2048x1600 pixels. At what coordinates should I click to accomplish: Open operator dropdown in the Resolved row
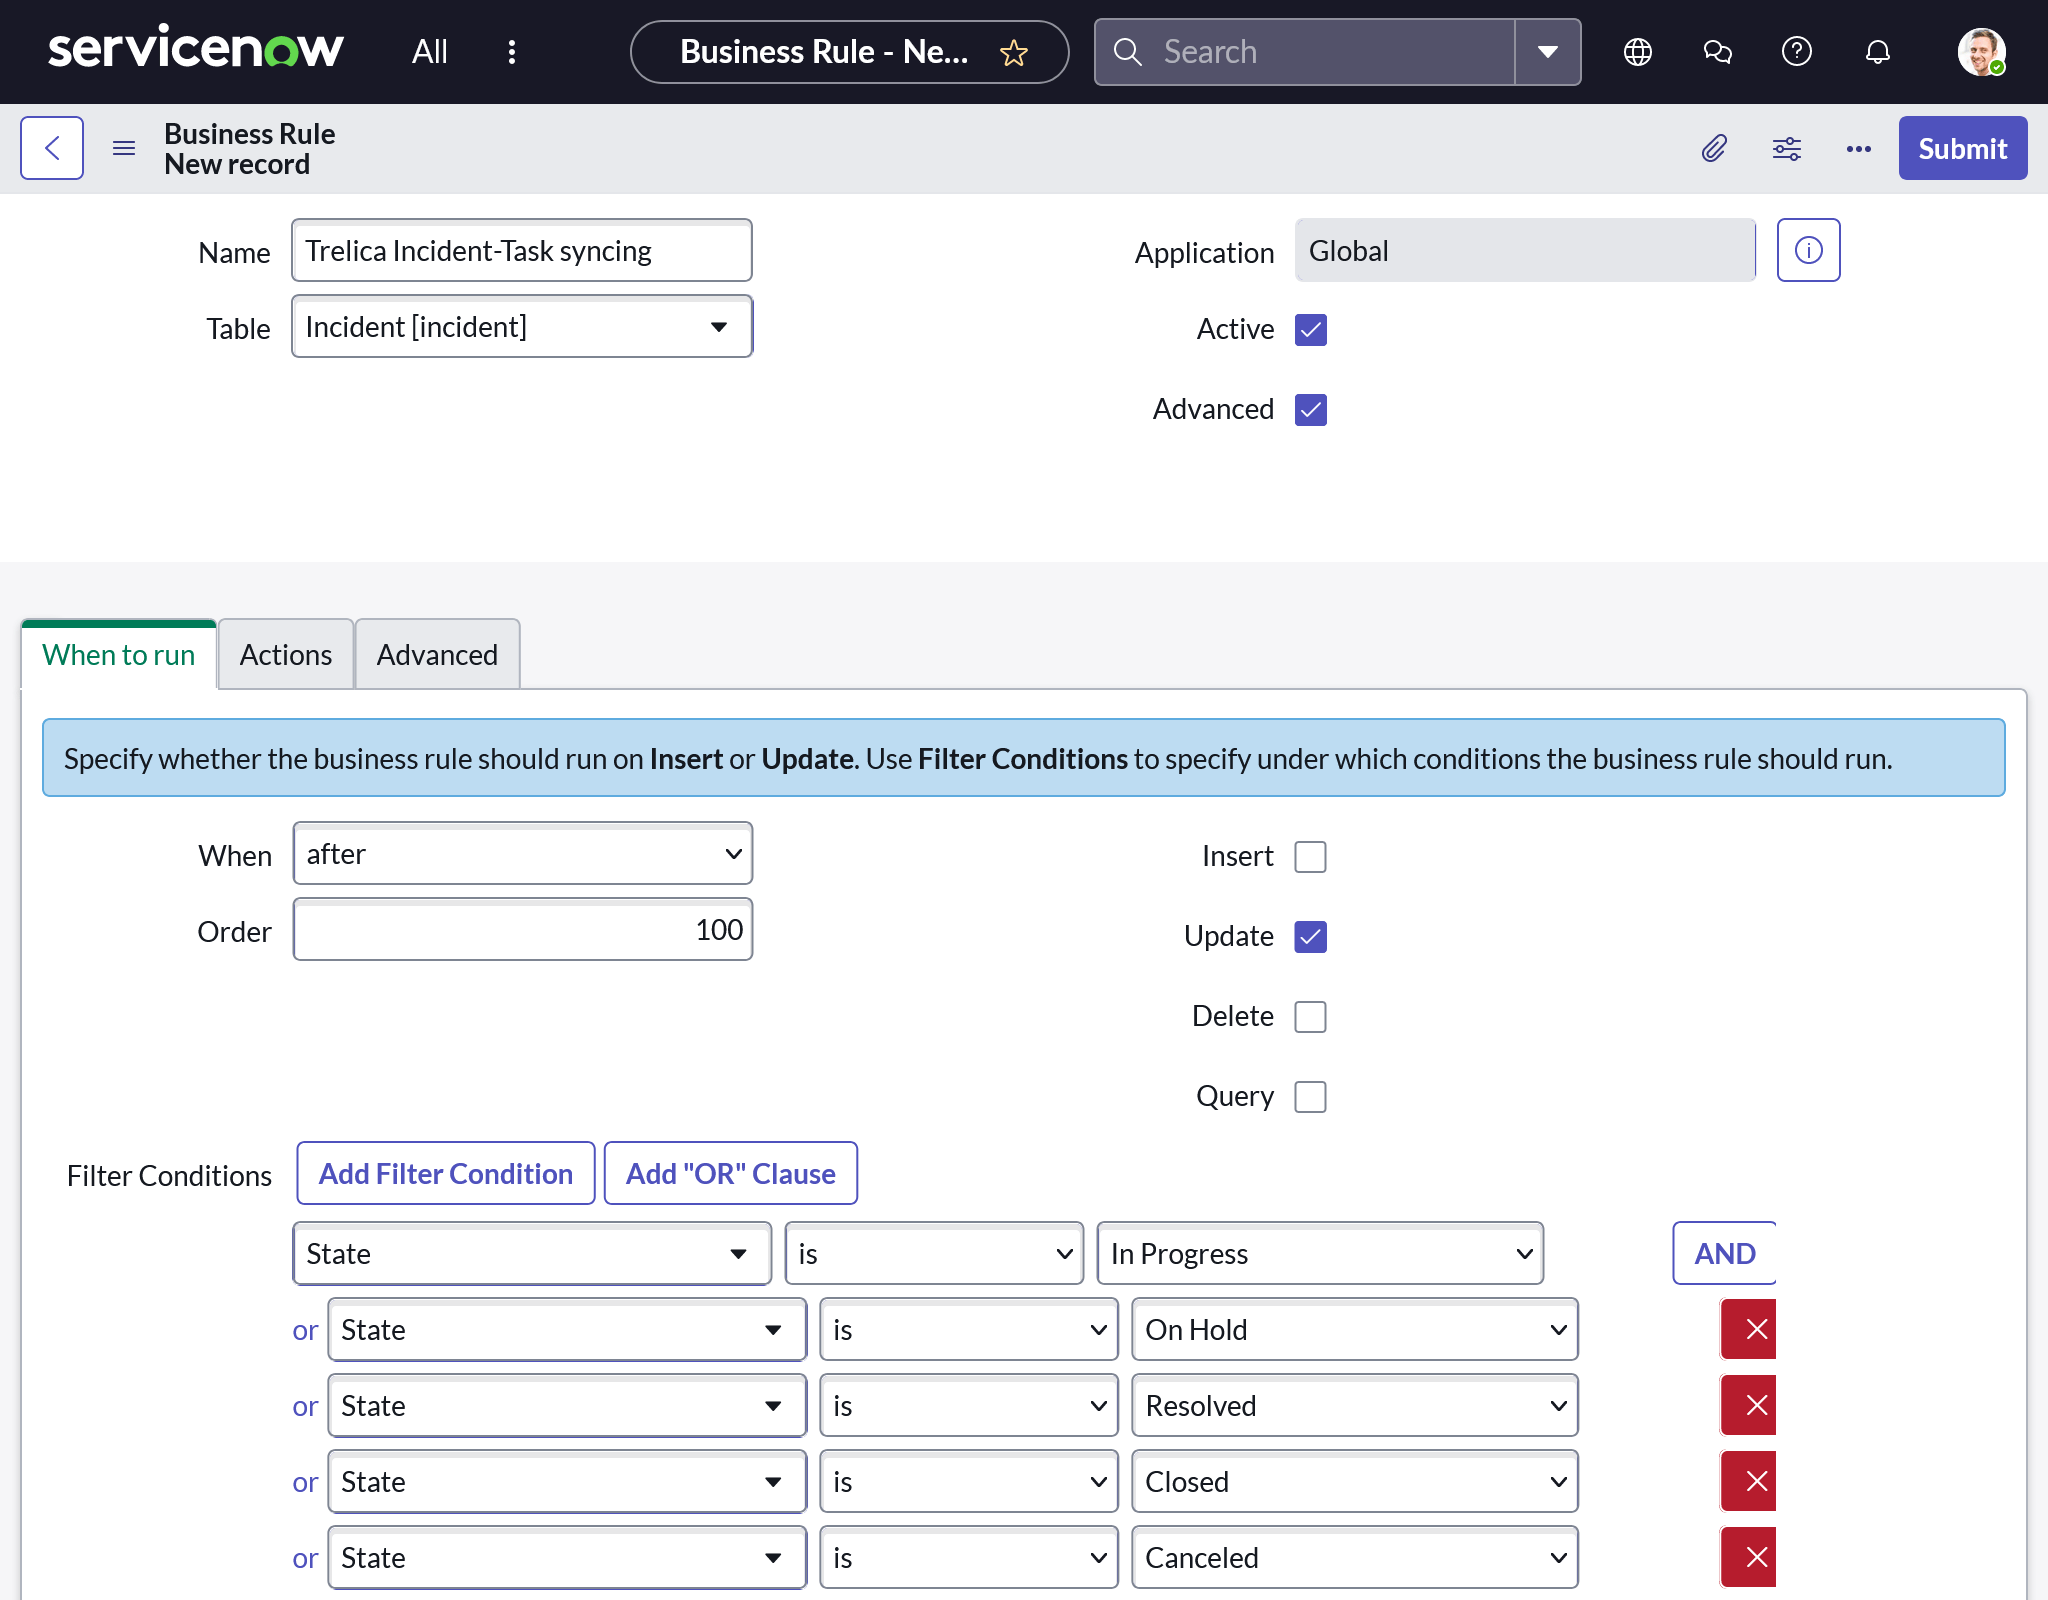click(x=969, y=1405)
